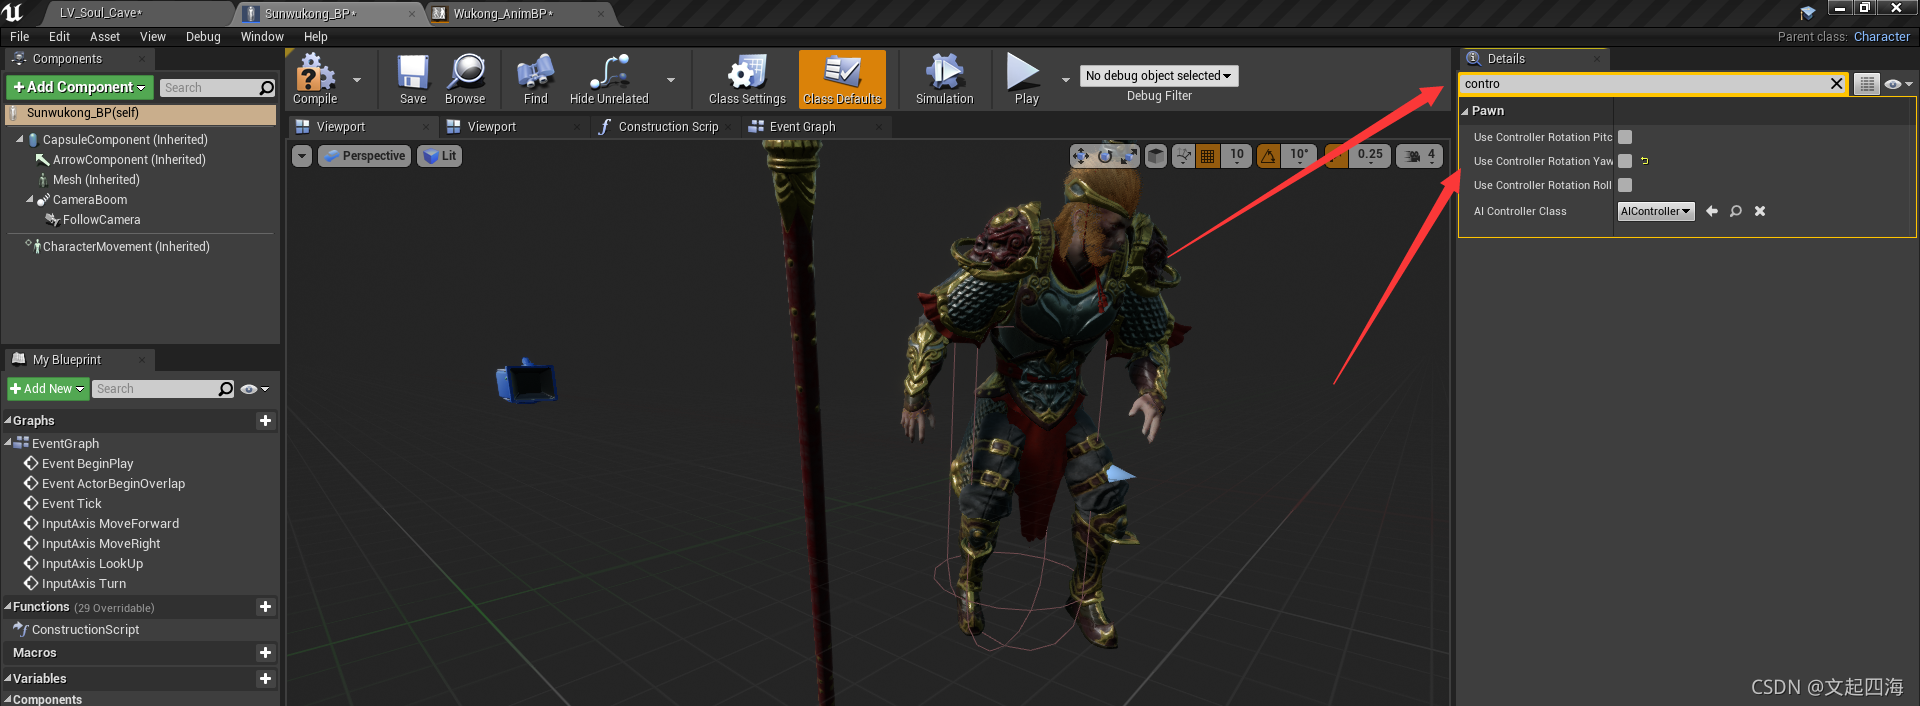Image resolution: width=1920 pixels, height=706 pixels.
Task: Reset Use Controller Rotation Yaw to default
Action: [1645, 161]
